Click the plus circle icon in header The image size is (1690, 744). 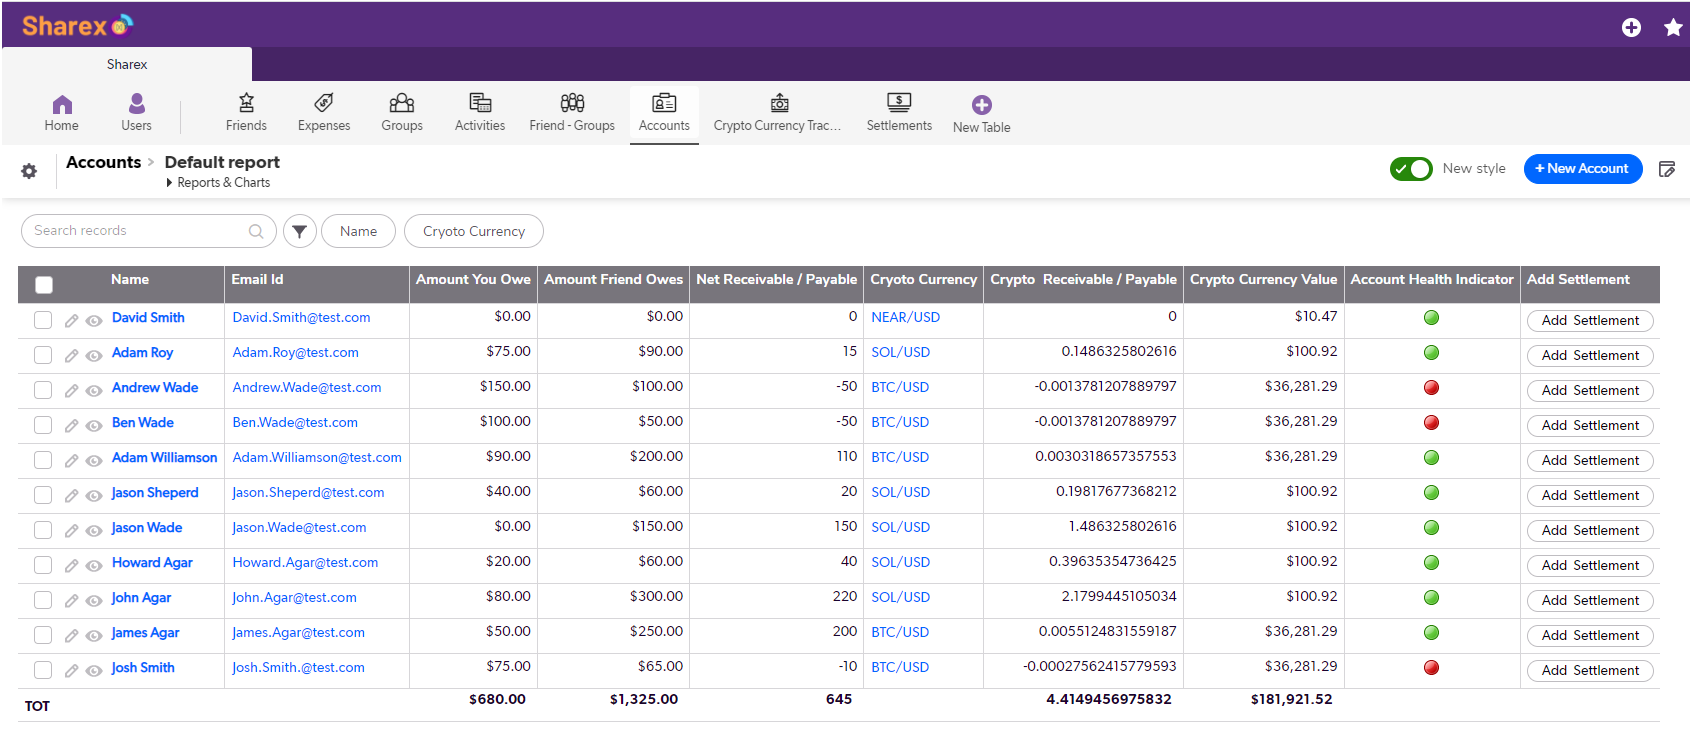[x=1631, y=28]
